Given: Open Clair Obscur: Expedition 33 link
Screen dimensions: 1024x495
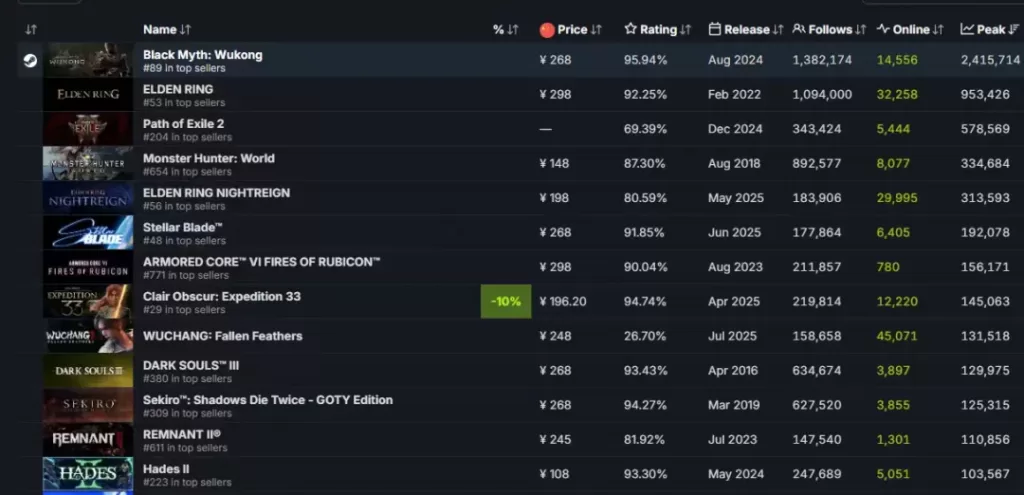Looking at the screenshot, I should point(222,296).
